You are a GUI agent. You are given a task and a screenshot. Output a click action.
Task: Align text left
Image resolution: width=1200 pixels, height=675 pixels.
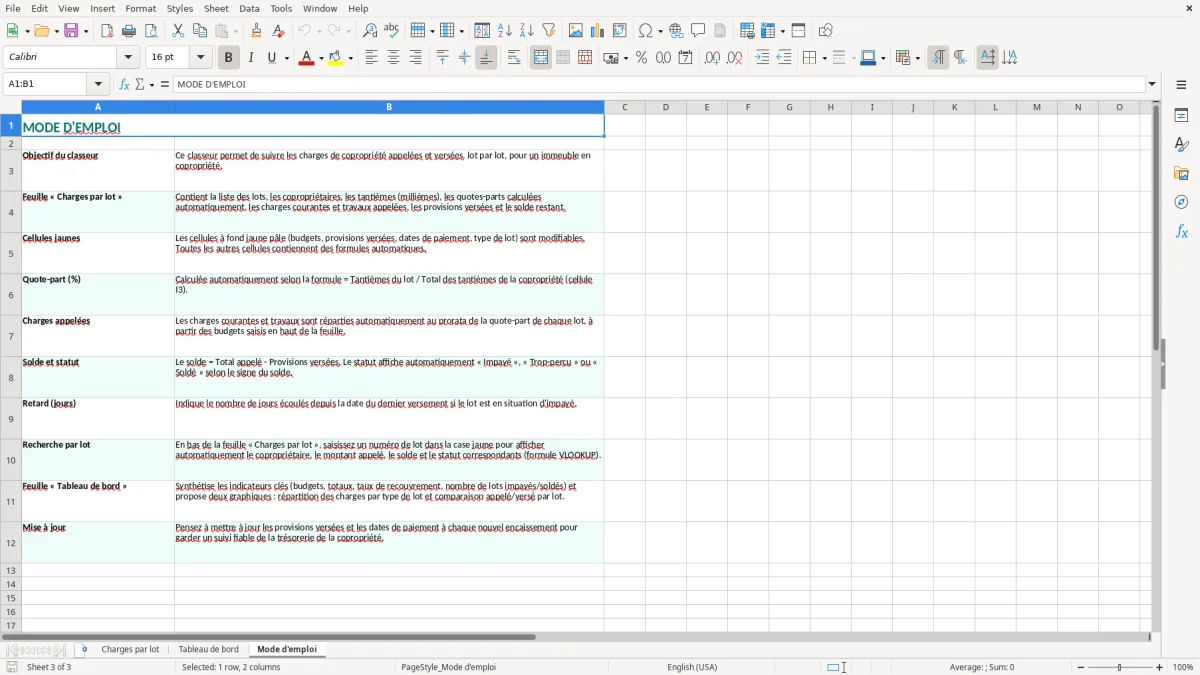click(371, 58)
